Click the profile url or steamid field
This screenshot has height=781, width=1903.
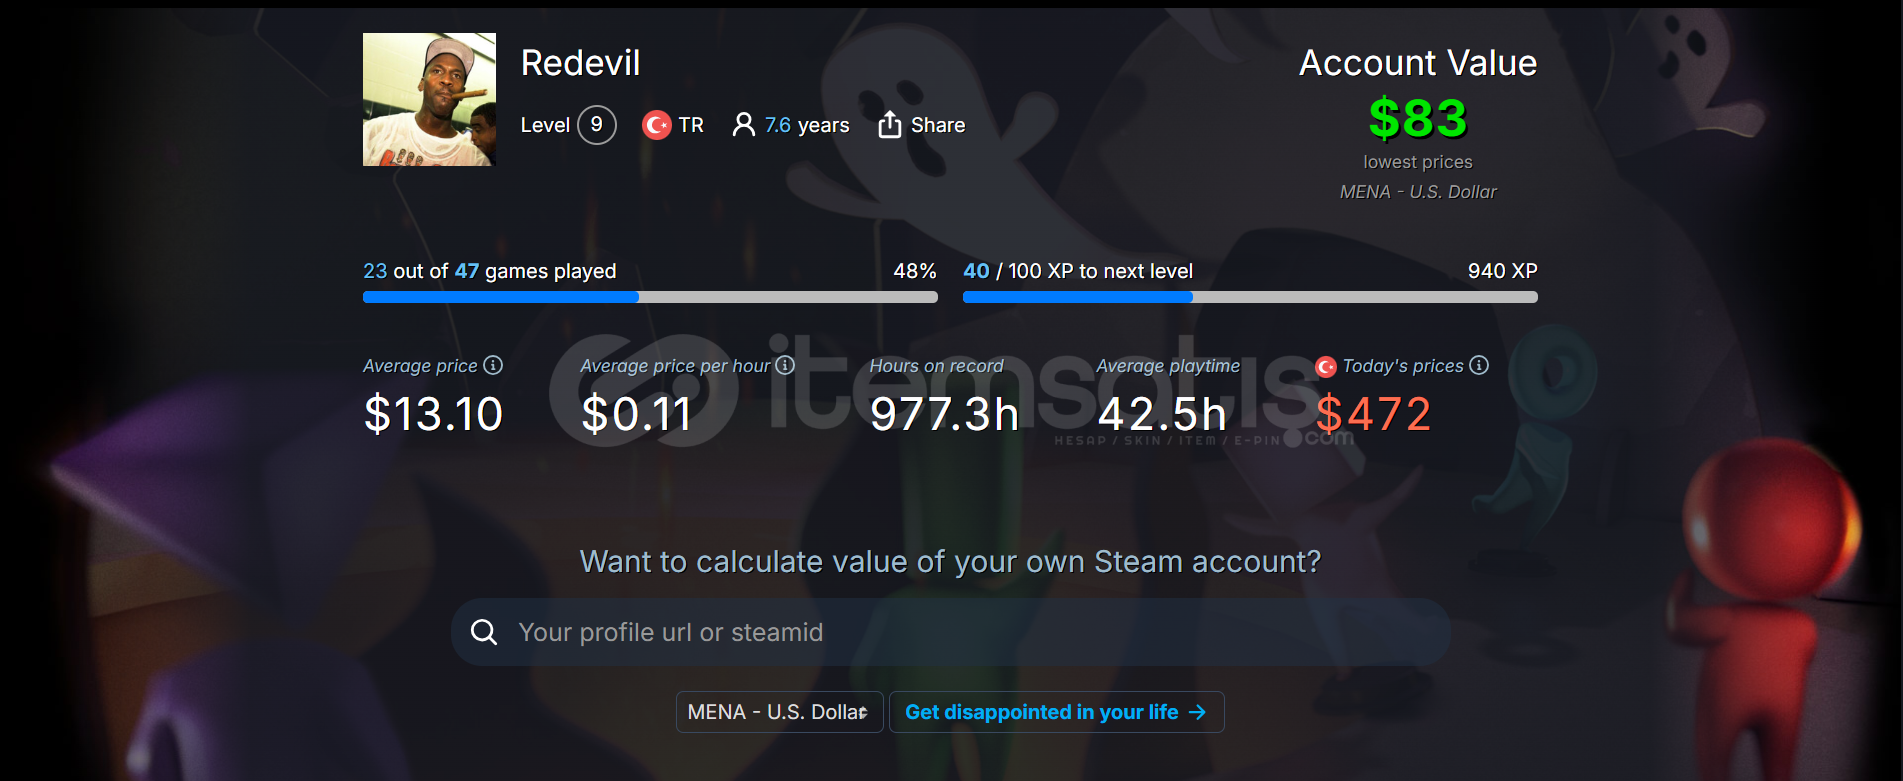950,632
